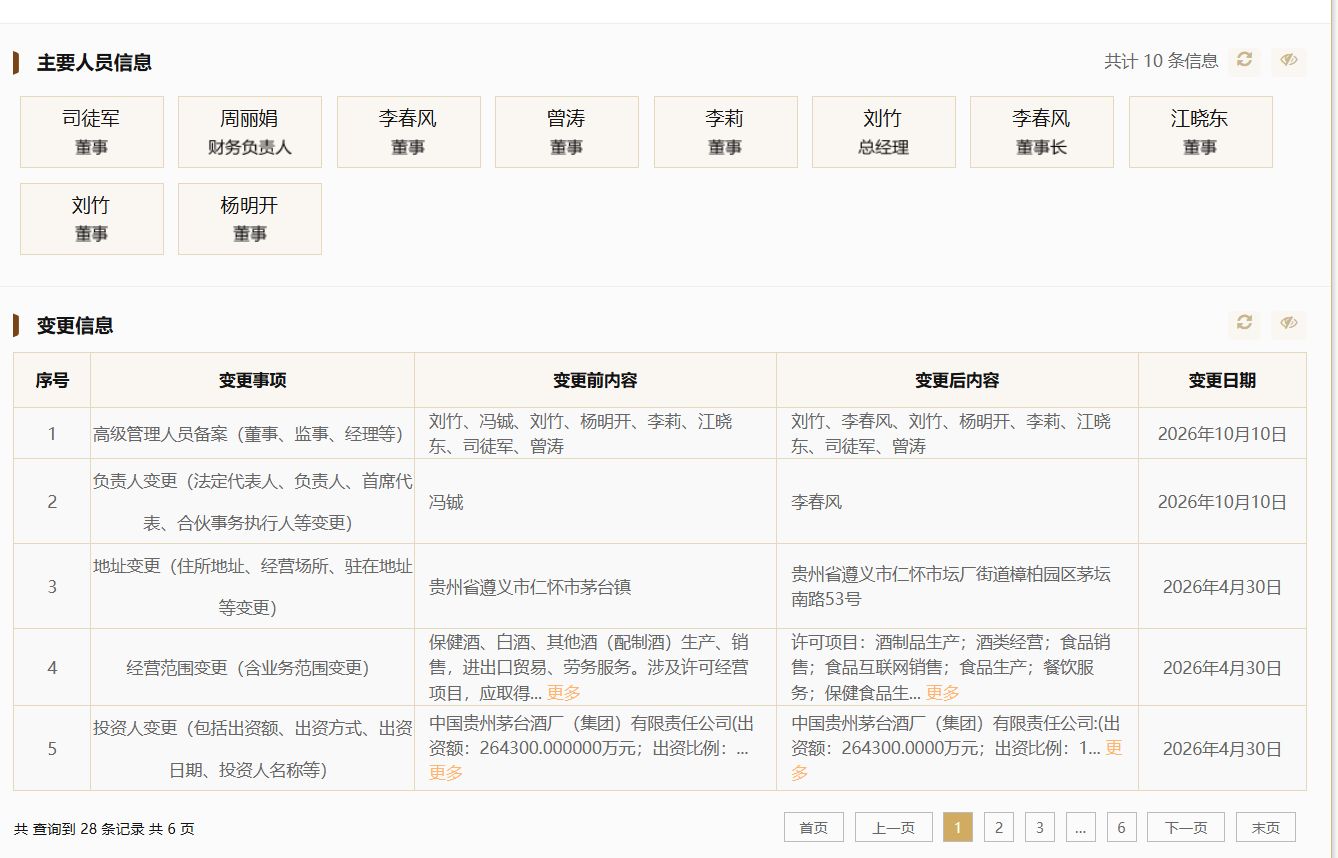The height and width of the screenshot is (858, 1338).
Task: Click the 上一页 pagination button
Action: click(x=894, y=828)
